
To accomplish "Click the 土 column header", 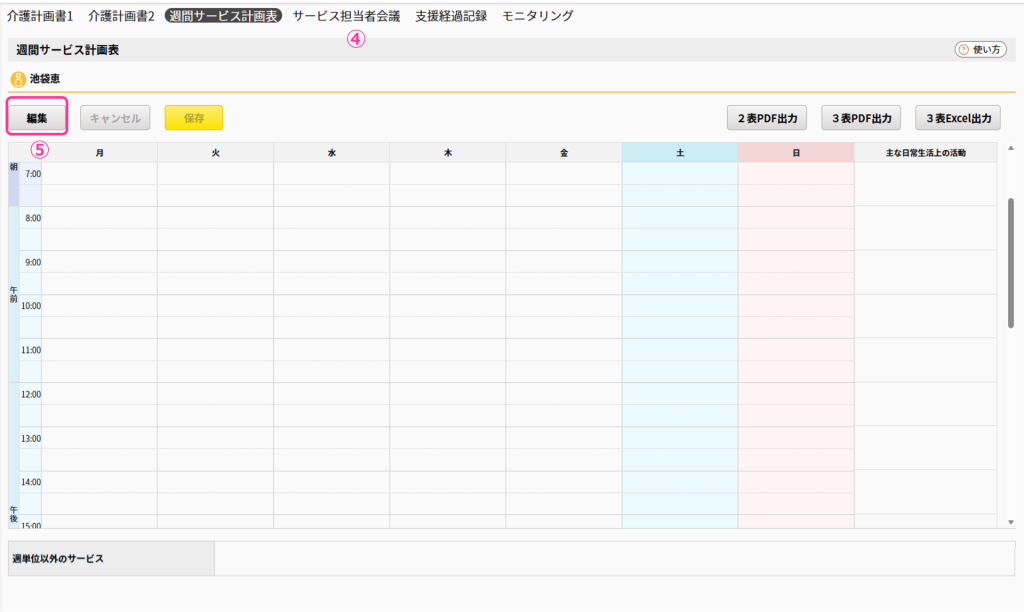I will 680,152.
